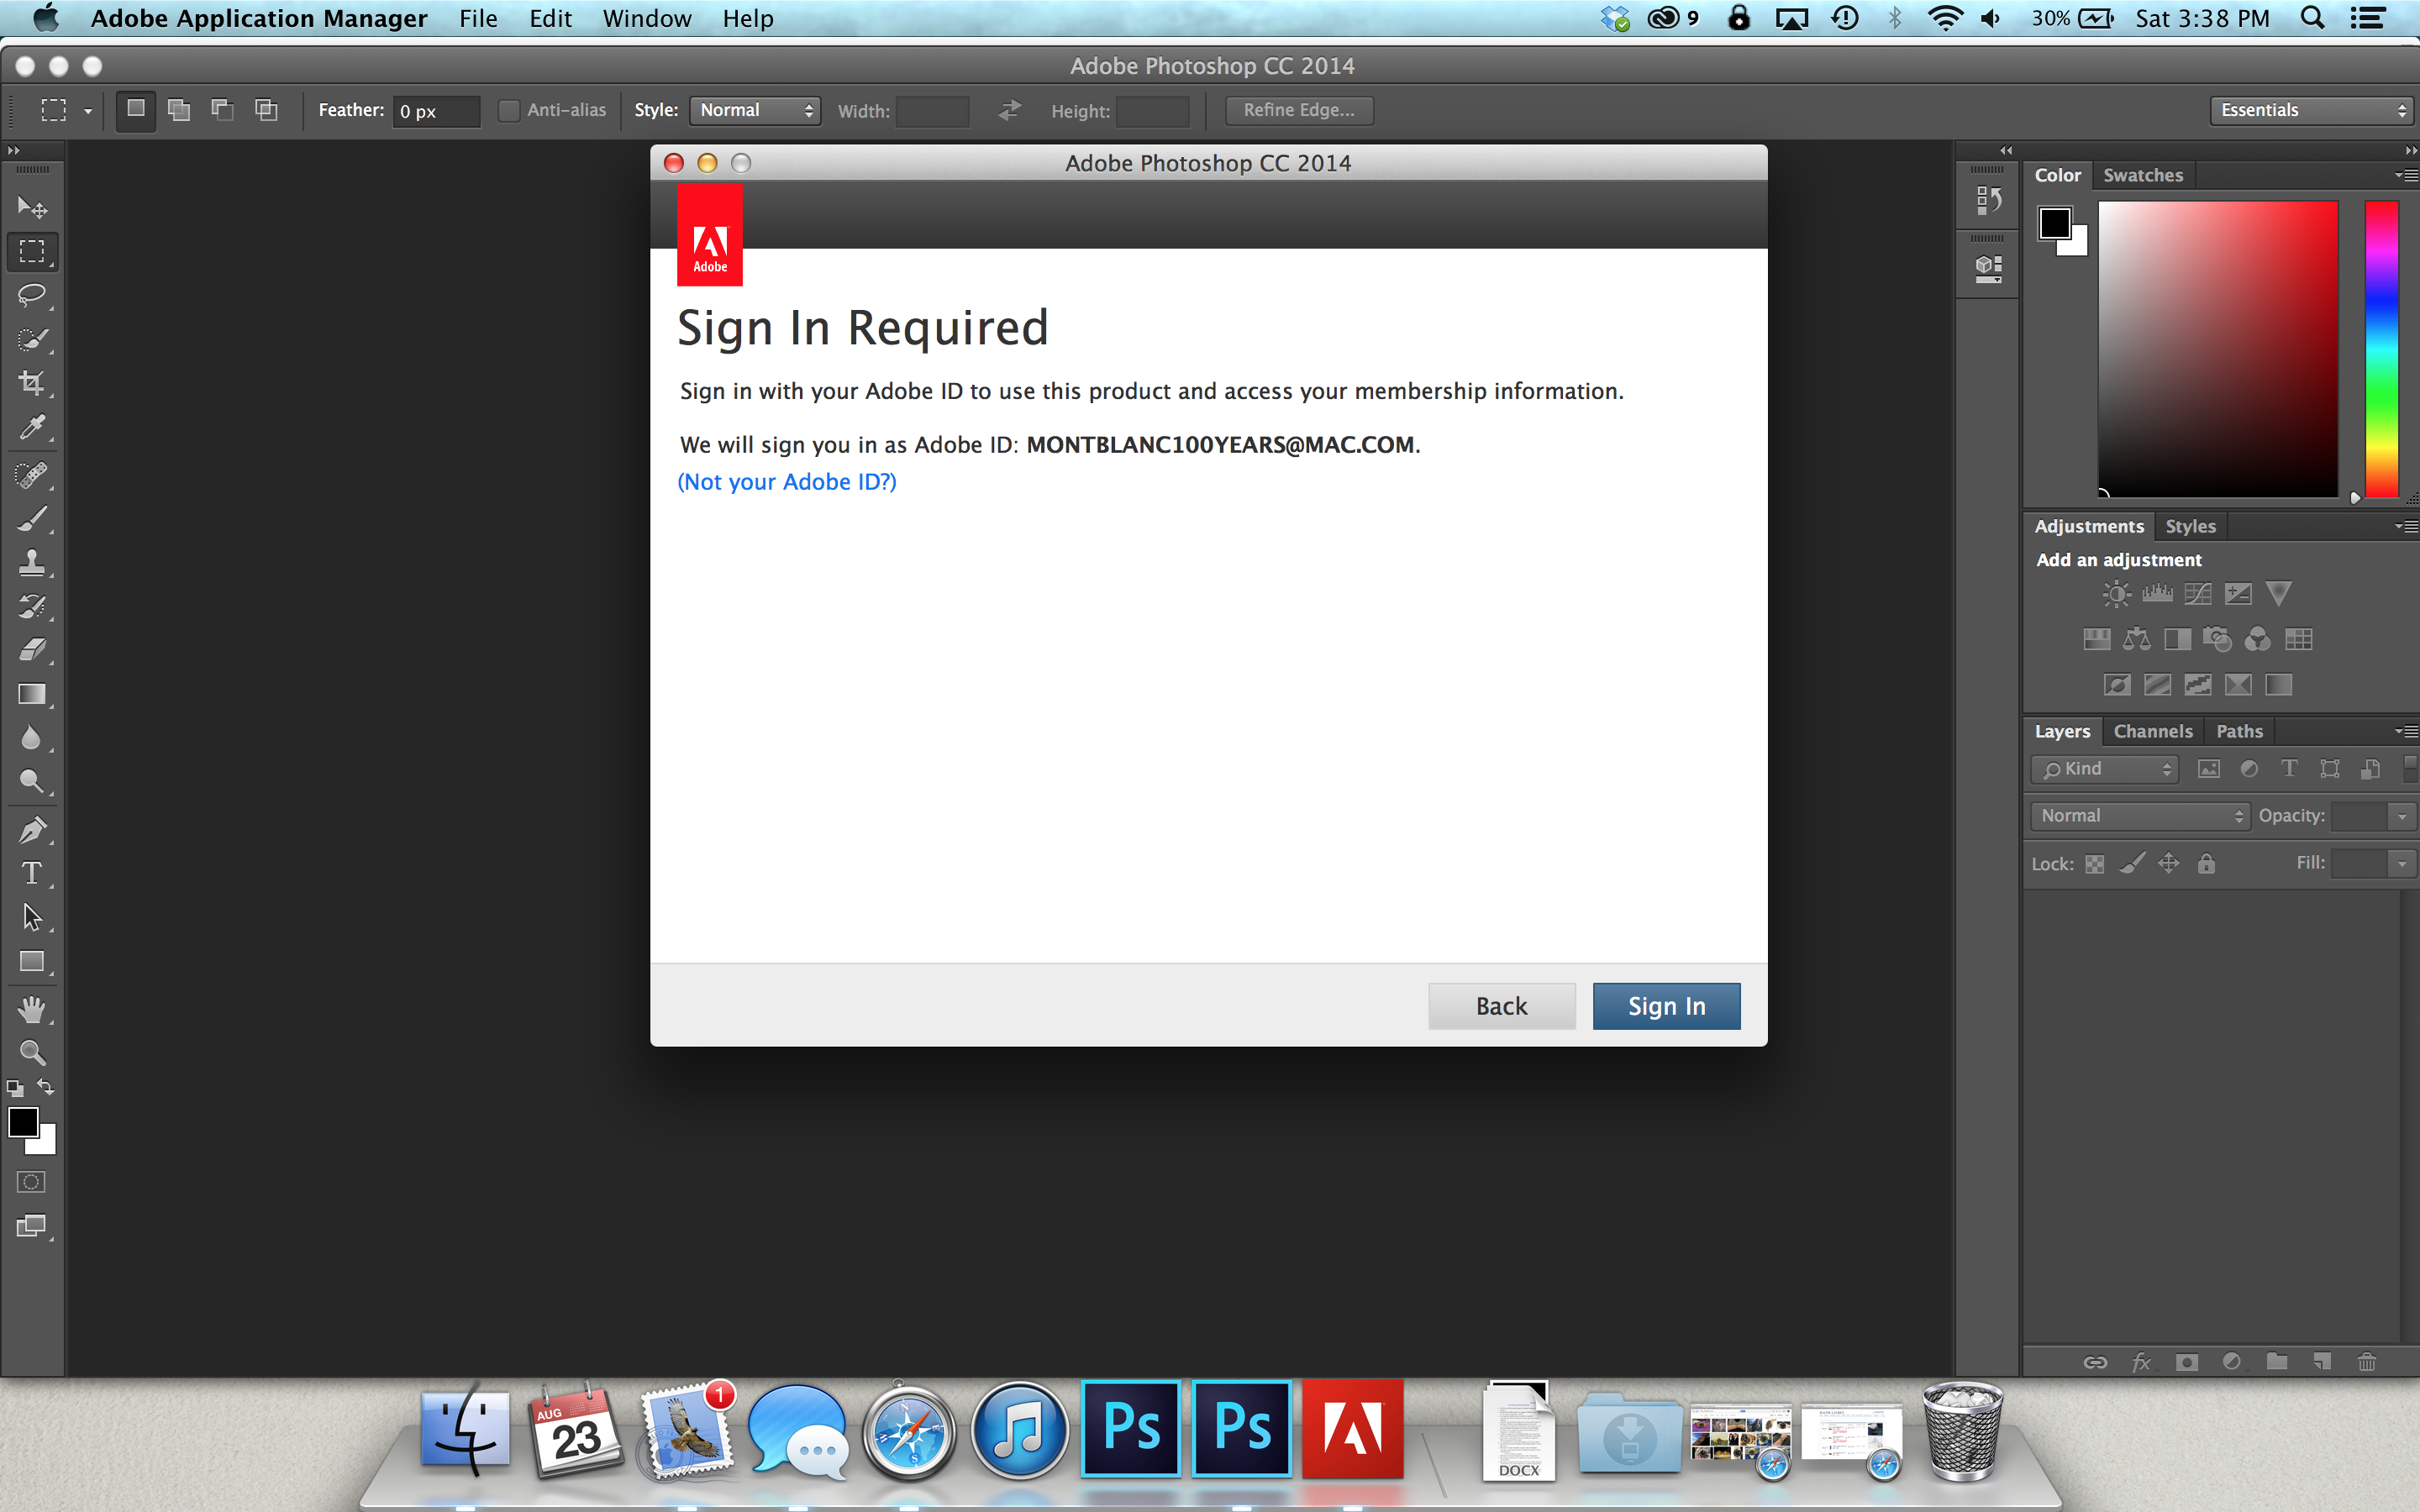The width and height of the screenshot is (2420, 1512).
Task: Click the Not your Adobe ID link
Action: coord(787,480)
